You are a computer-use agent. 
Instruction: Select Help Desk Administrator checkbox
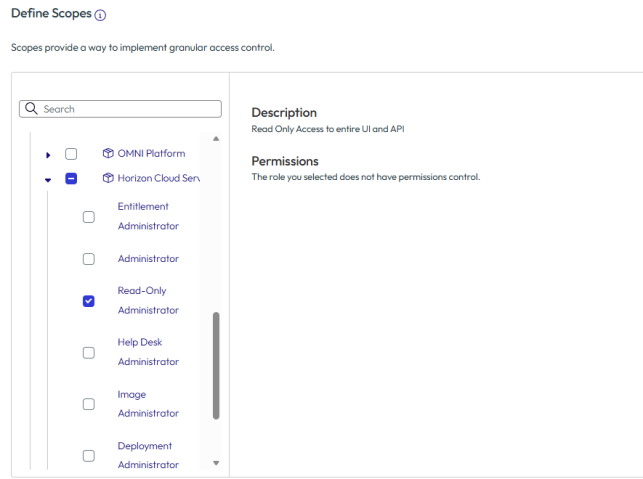point(89,353)
